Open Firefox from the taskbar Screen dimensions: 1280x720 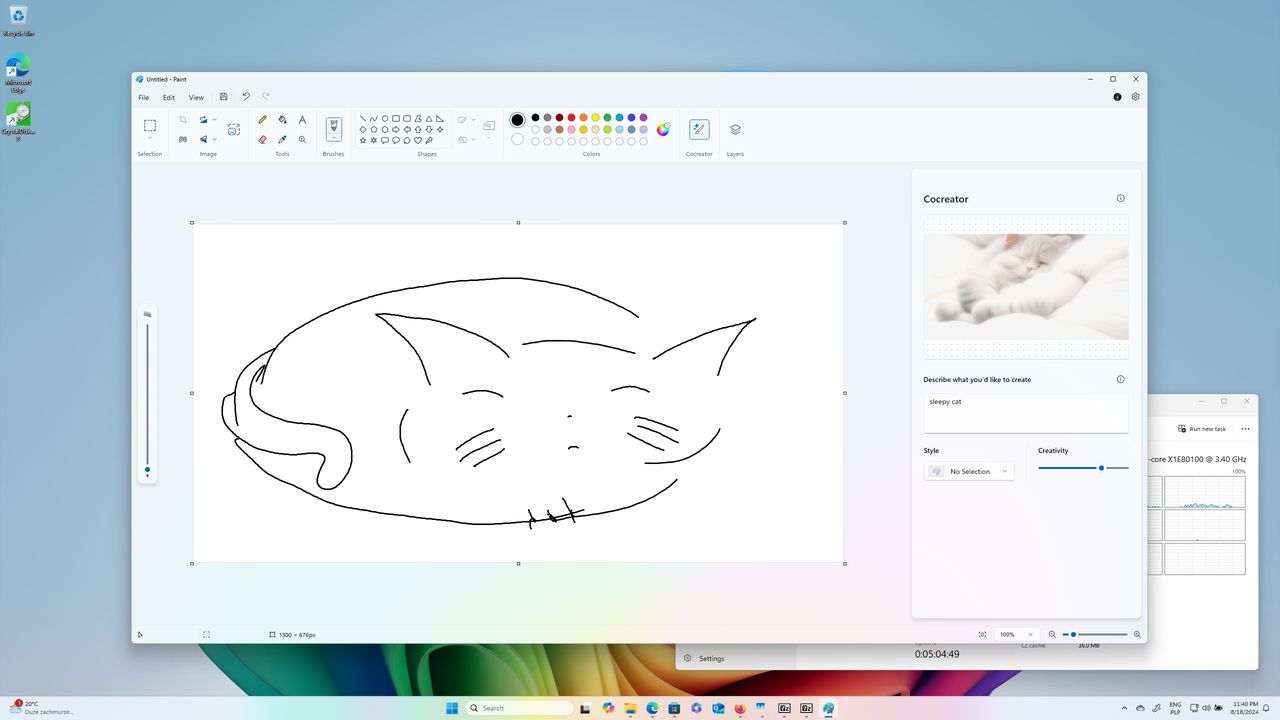[x=740, y=708]
